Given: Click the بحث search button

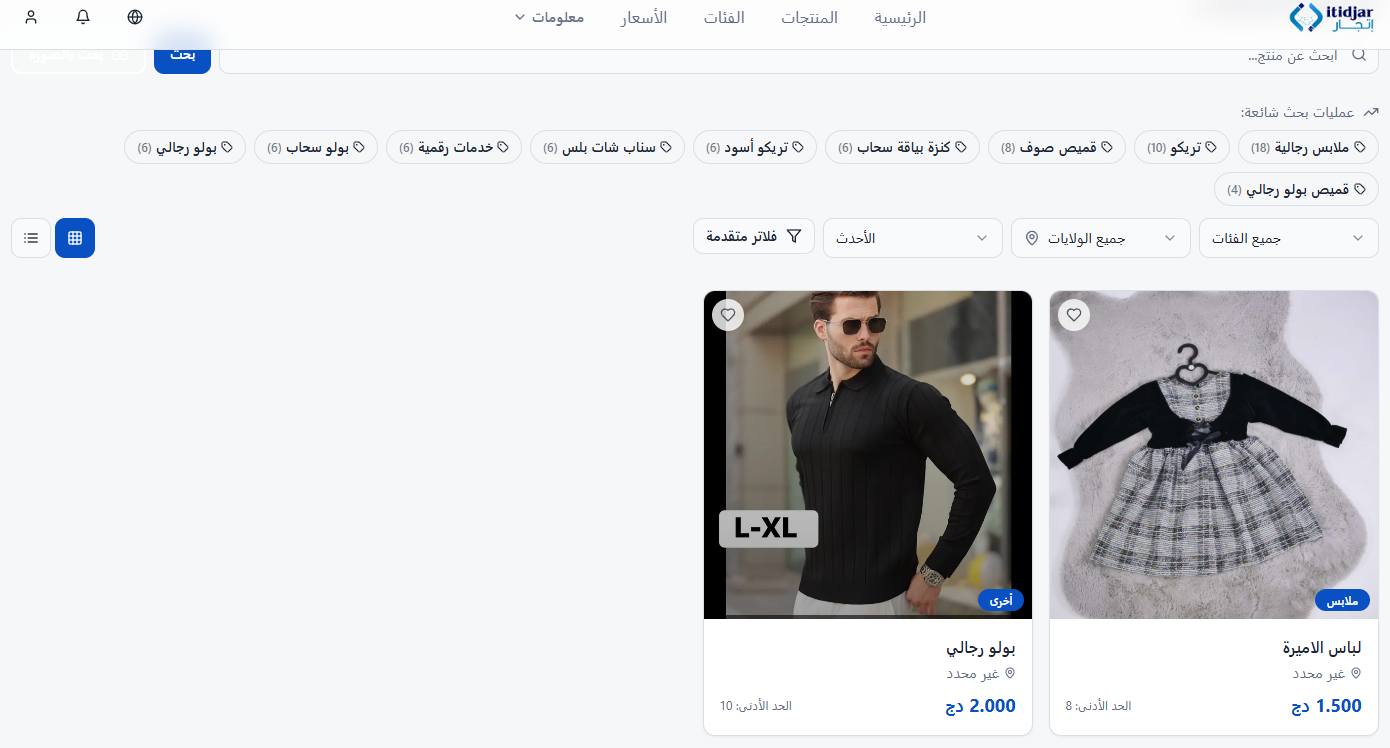Looking at the screenshot, I should [182, 55].
